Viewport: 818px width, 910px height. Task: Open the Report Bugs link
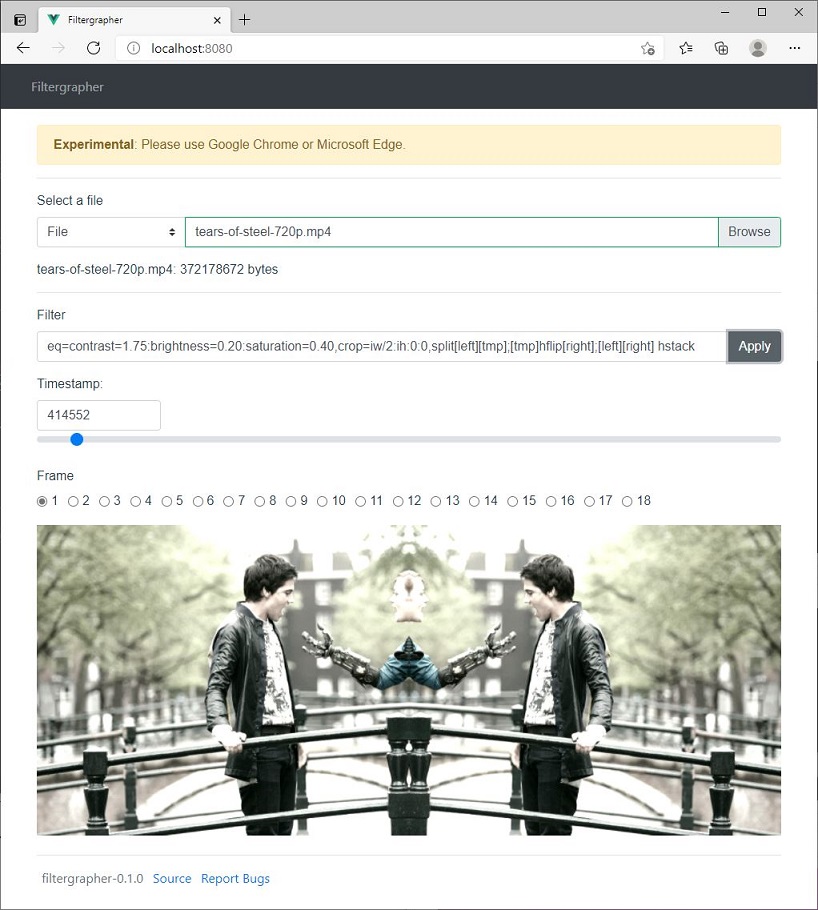pyautogui.click(x=235, y=879)
